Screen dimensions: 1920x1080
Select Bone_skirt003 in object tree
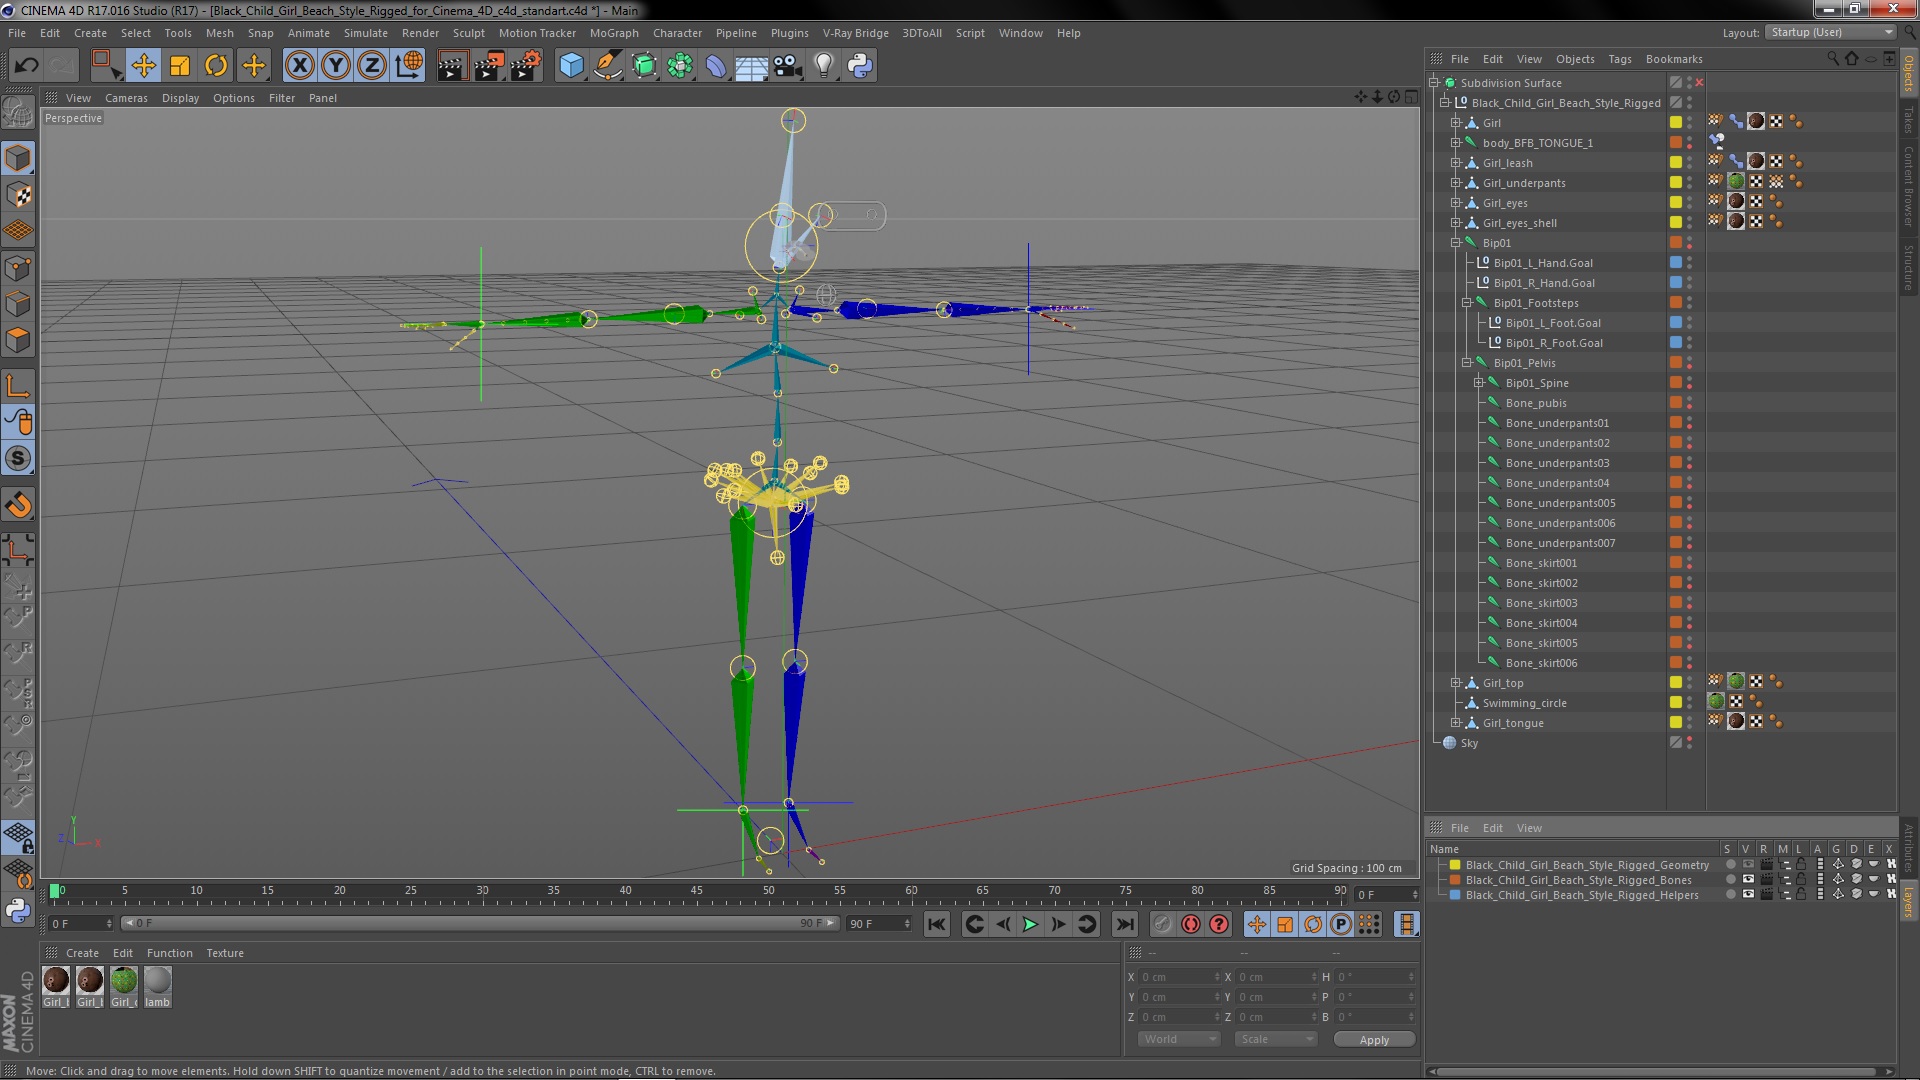1541,603
